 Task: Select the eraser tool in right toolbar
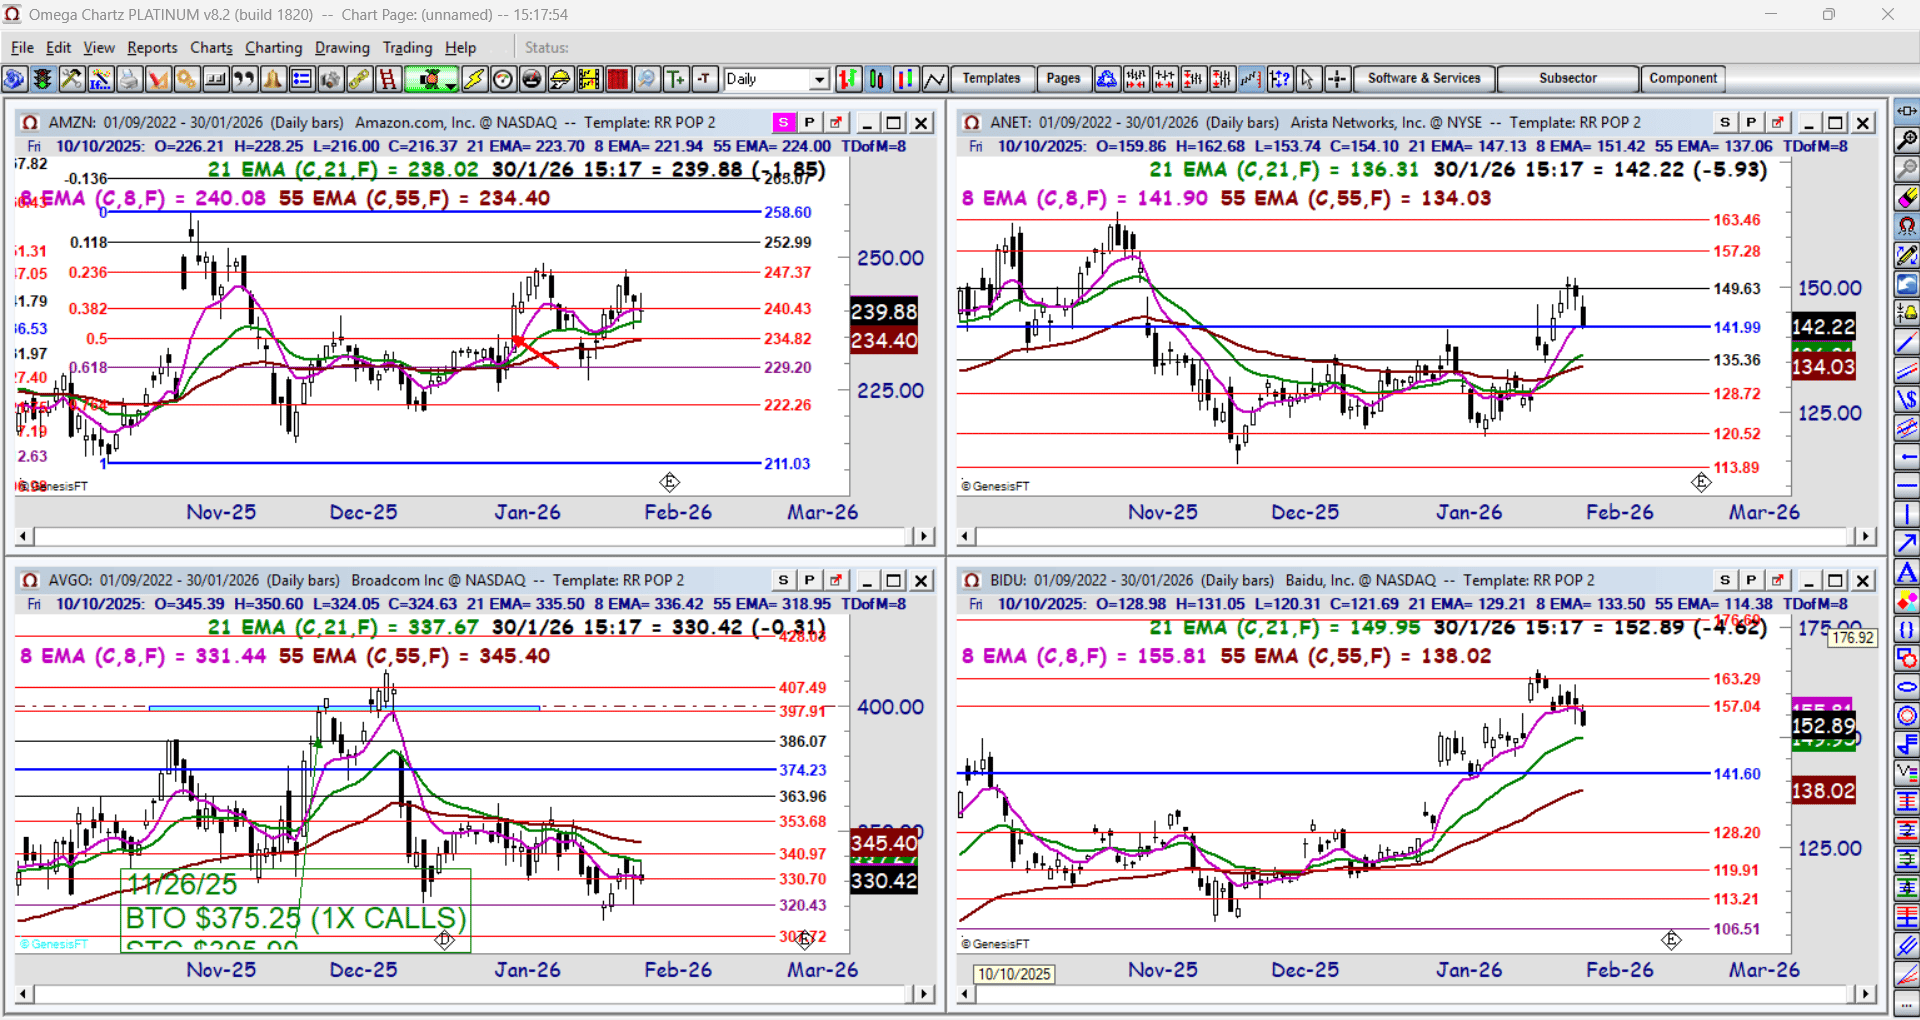point(1907,198)
